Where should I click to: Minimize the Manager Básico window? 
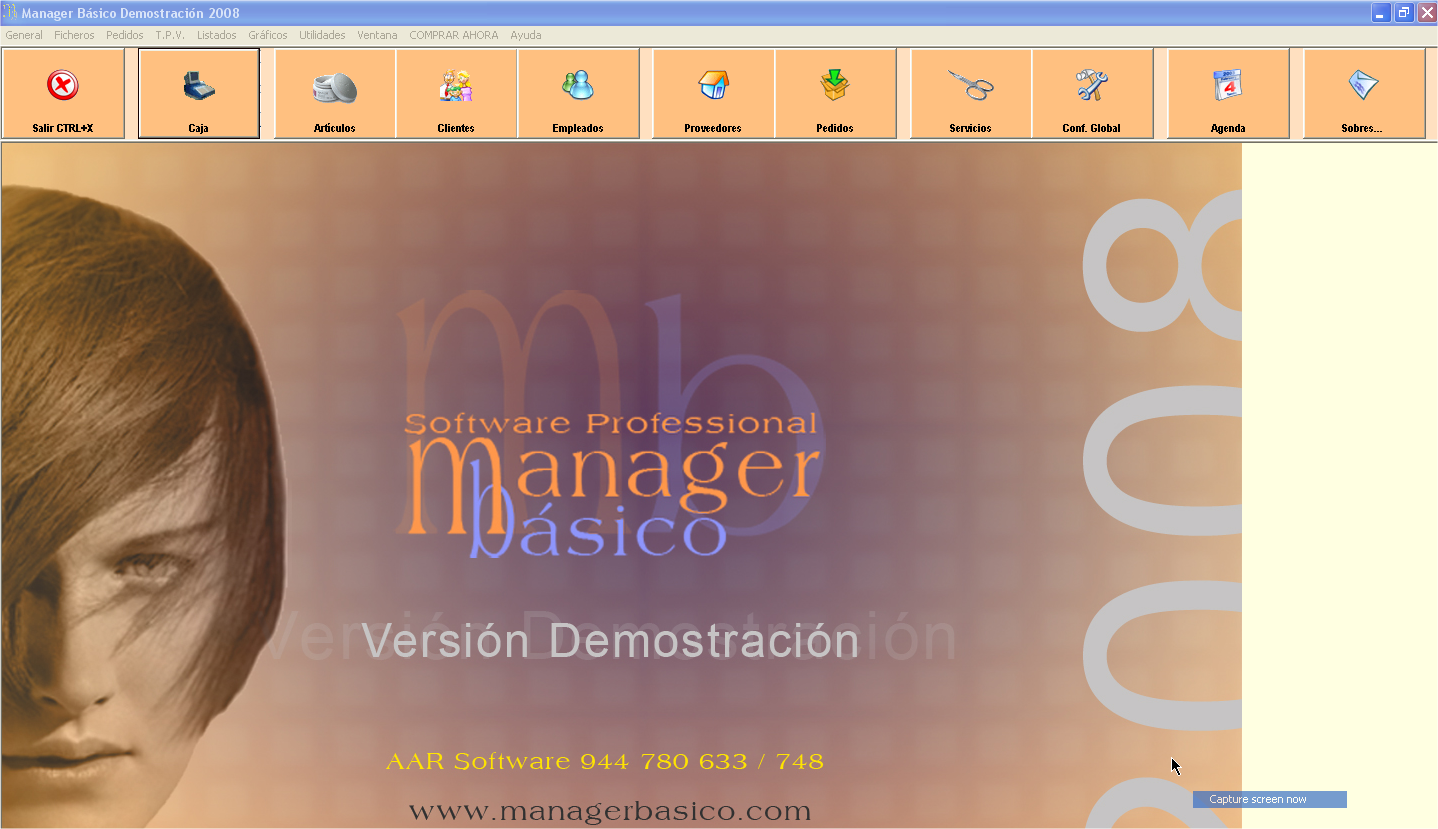point(1382,13)
